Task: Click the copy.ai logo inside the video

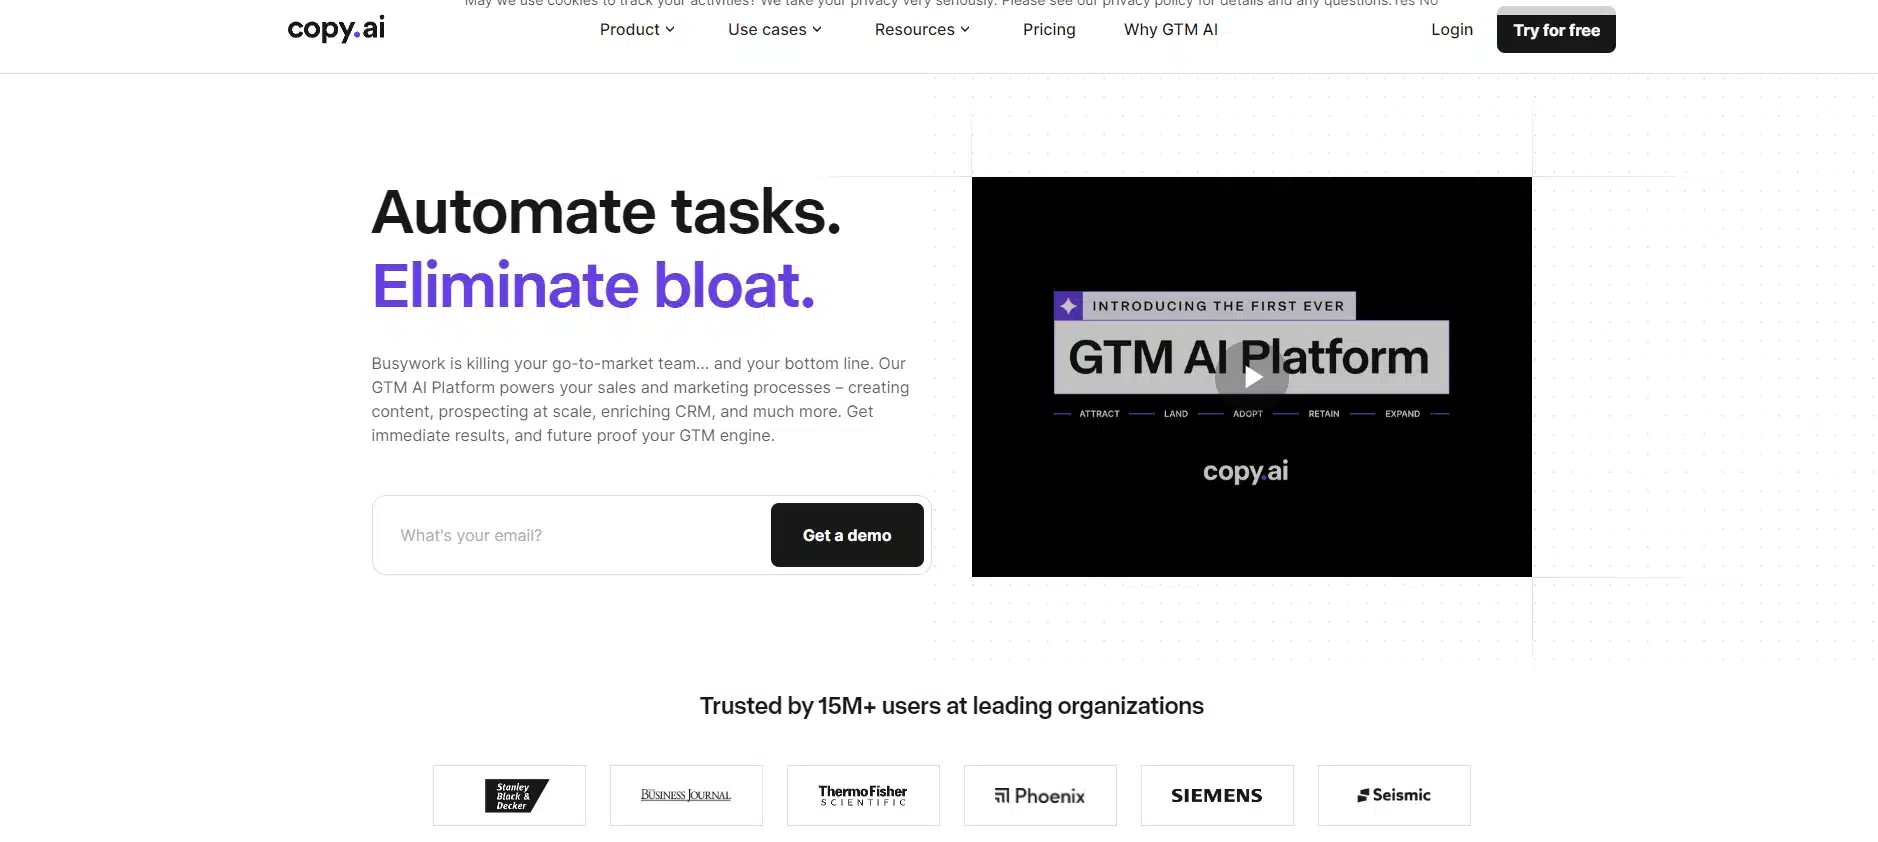Action: tap(1245, 471)
